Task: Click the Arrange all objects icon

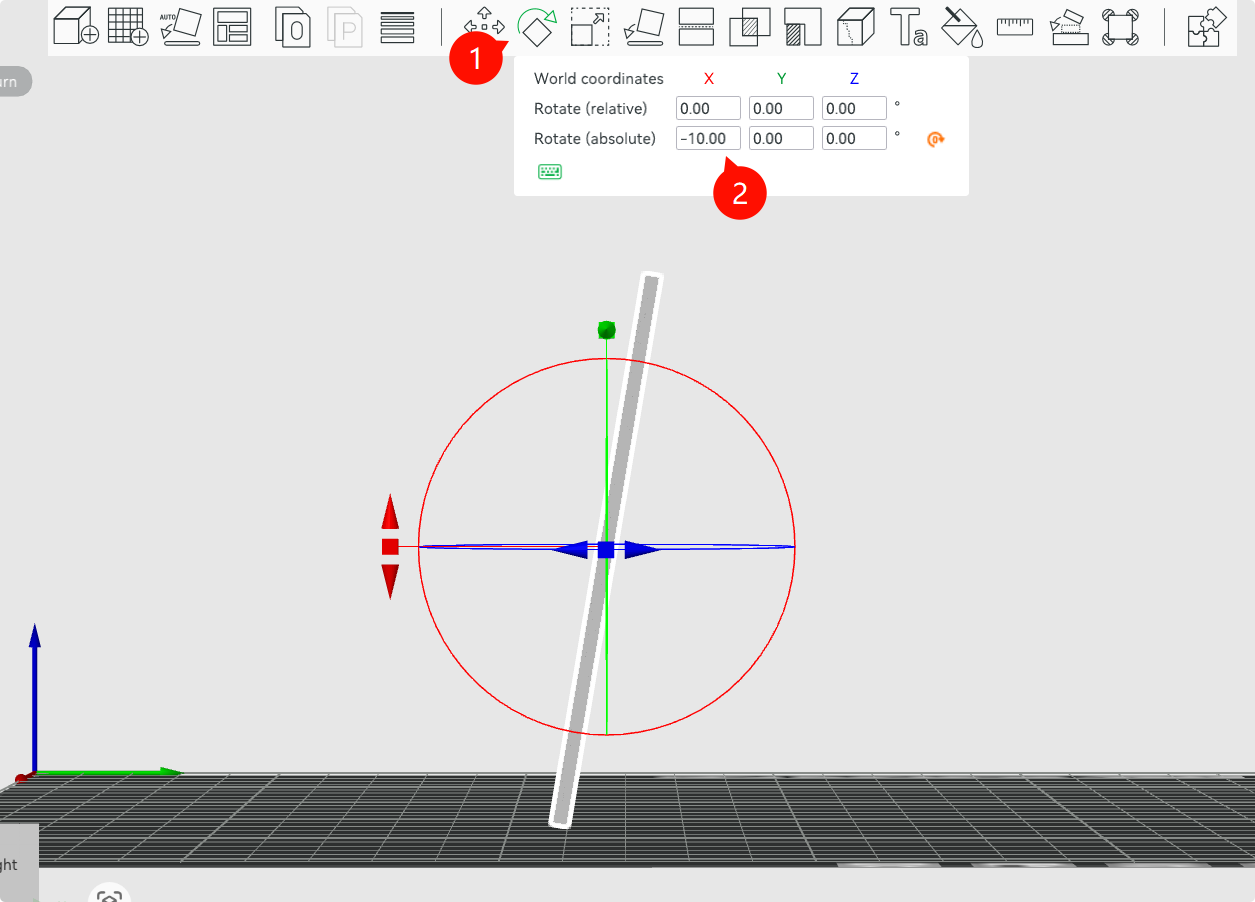Action: 232,27
